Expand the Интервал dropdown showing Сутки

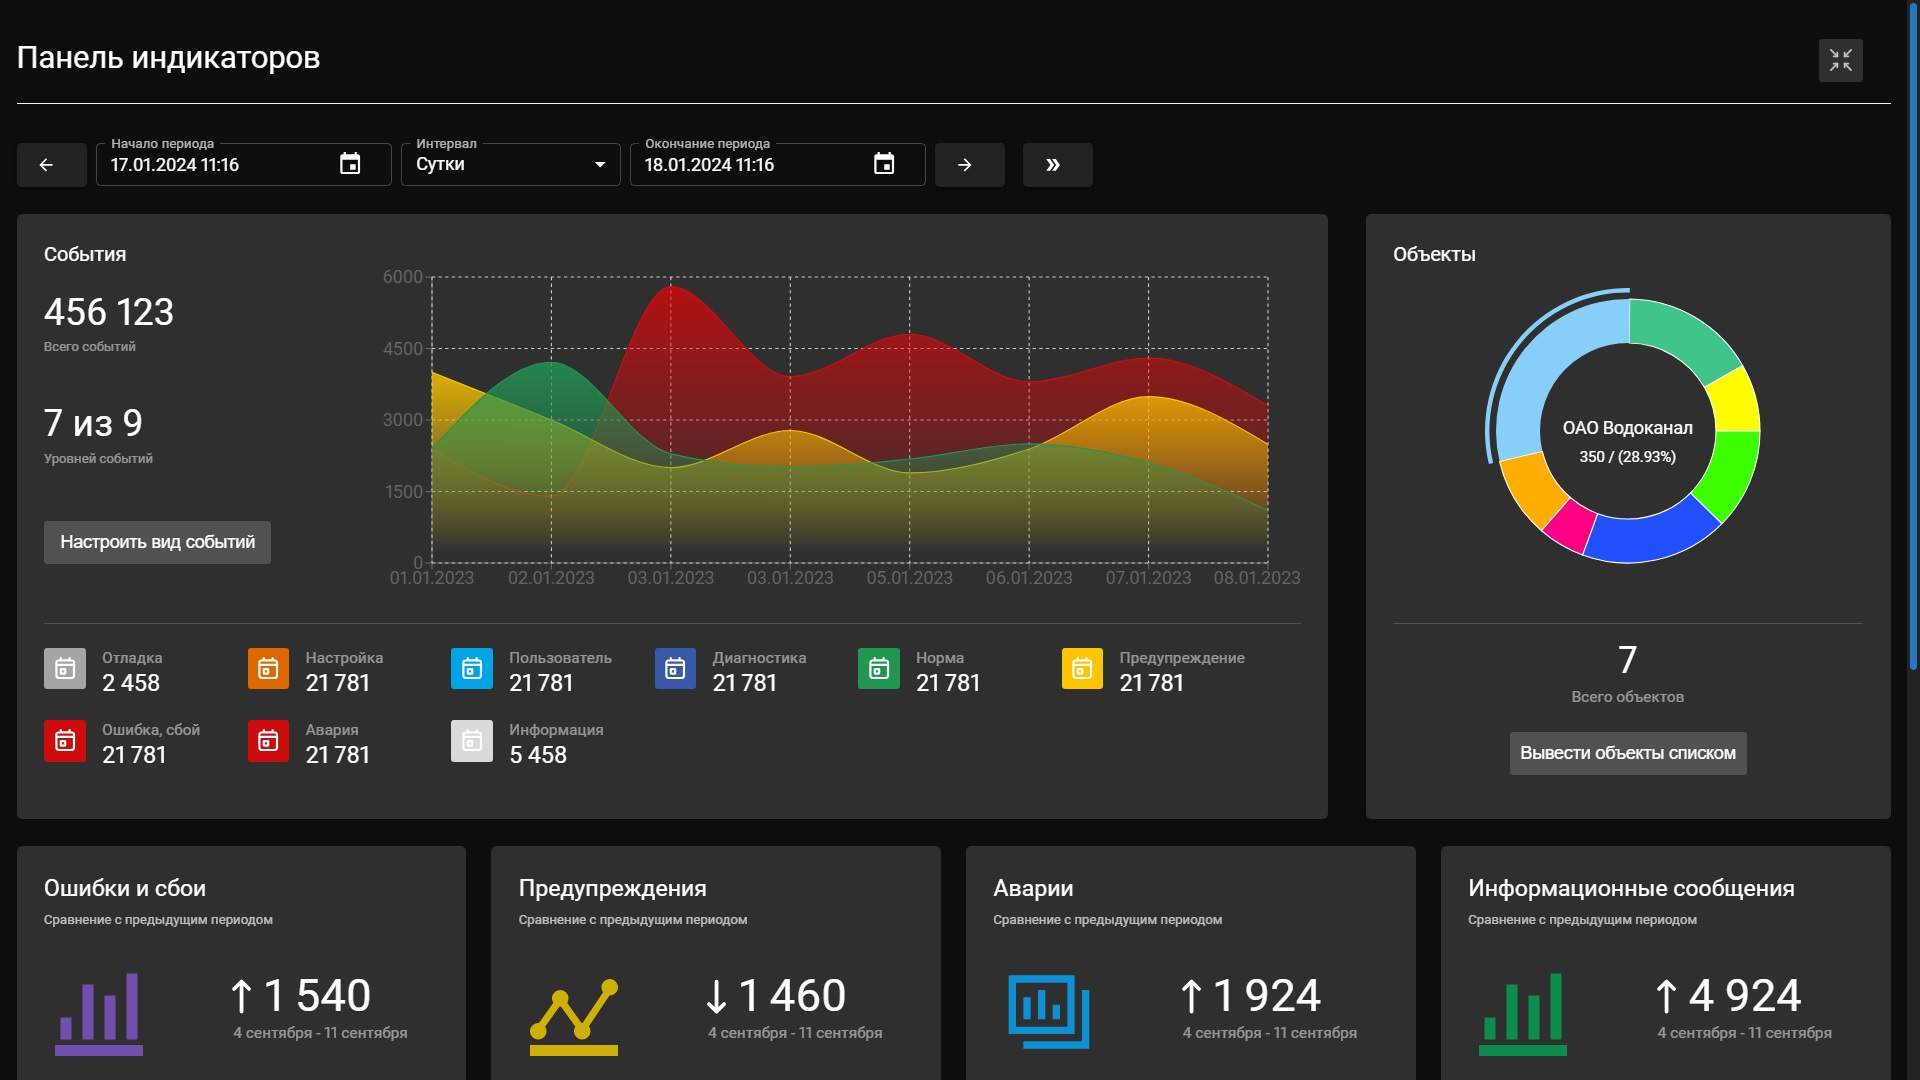pyautogui.click(x=510, y=165)
